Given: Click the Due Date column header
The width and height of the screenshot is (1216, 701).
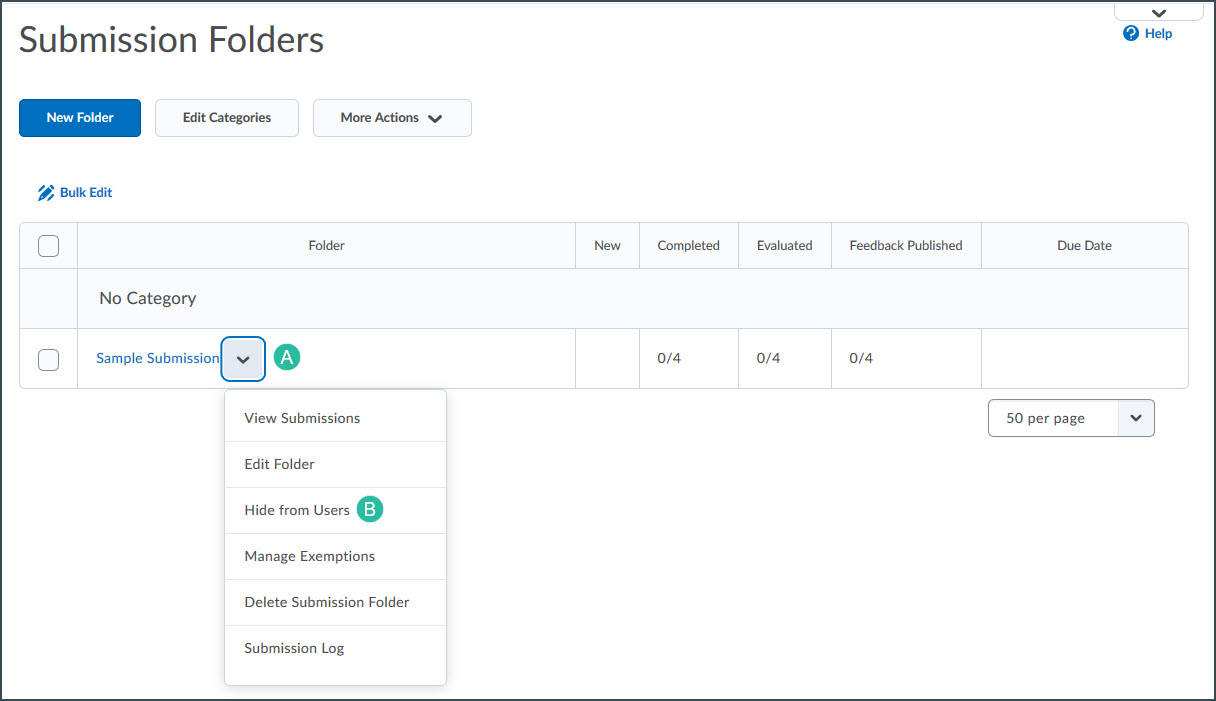Looking at the screenshot, I should click(x=1084, y=245).
